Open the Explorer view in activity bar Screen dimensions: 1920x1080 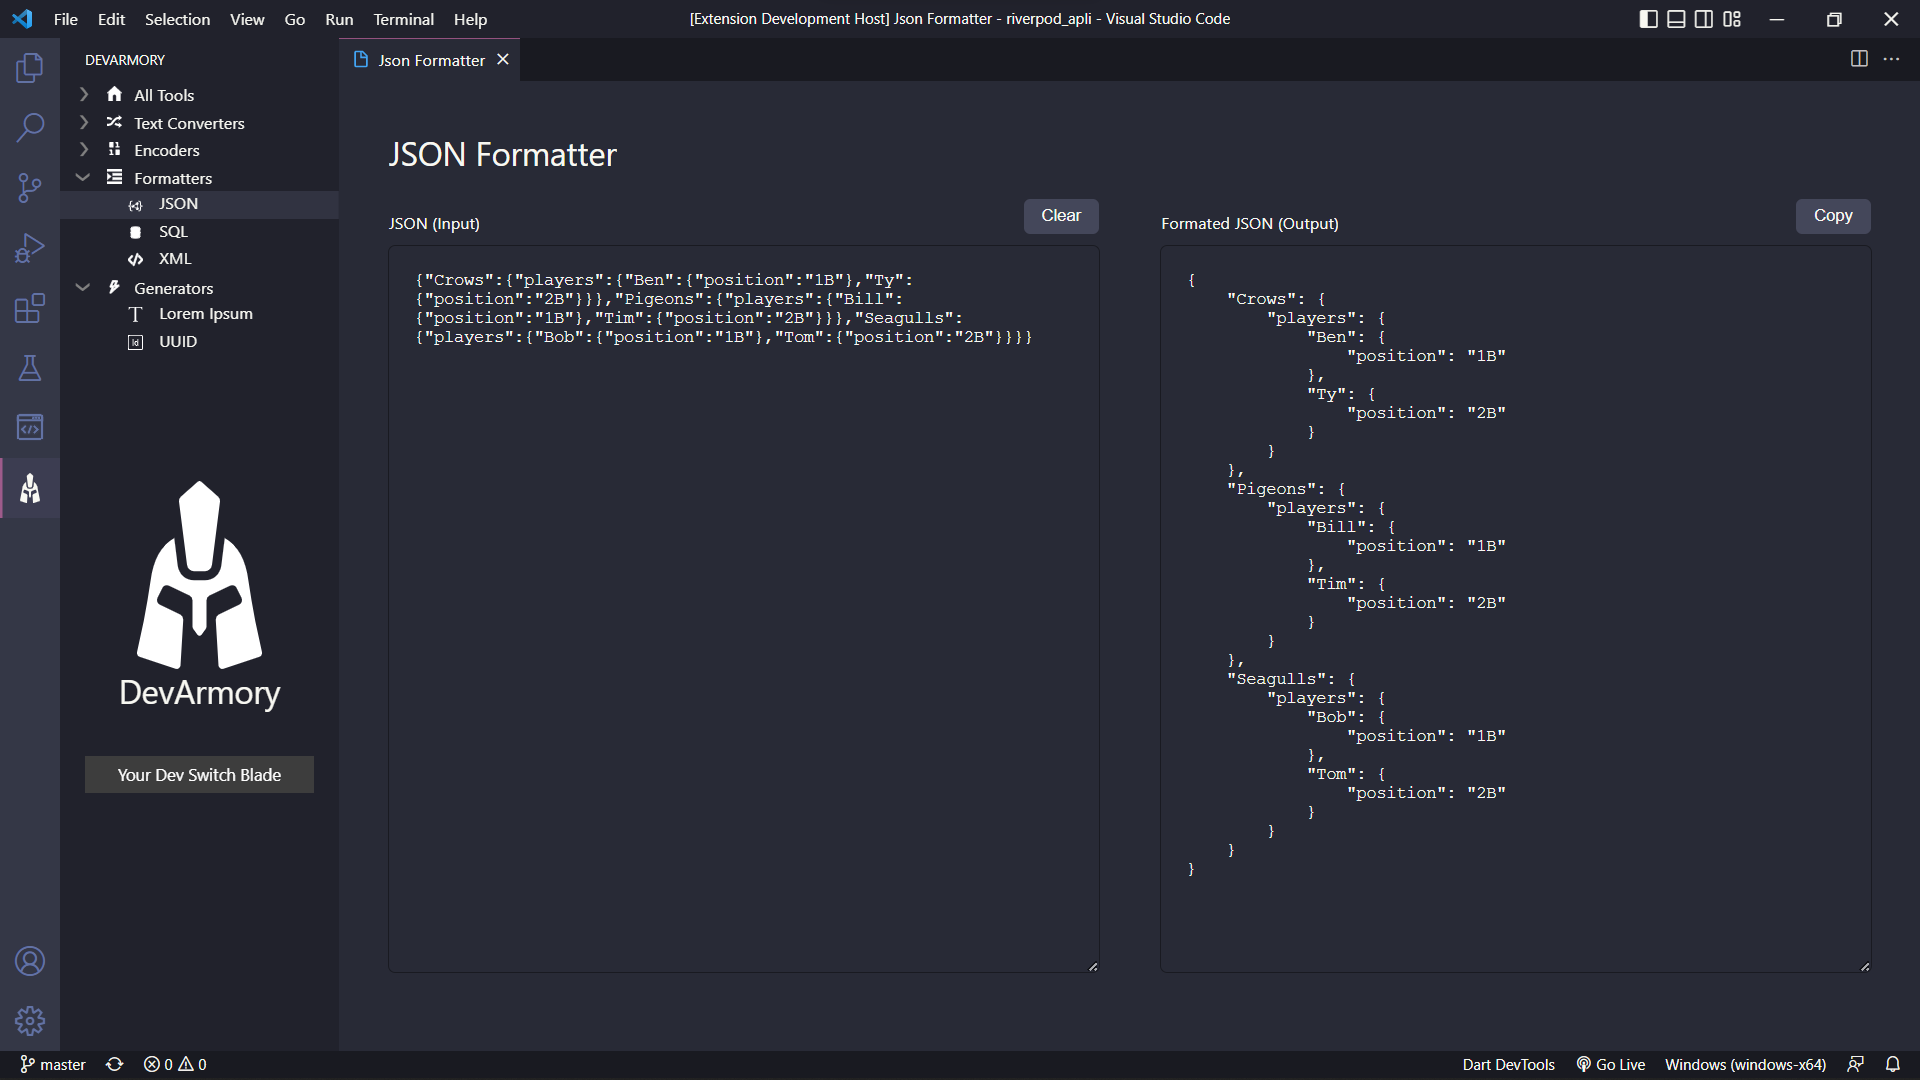(30, 68)
